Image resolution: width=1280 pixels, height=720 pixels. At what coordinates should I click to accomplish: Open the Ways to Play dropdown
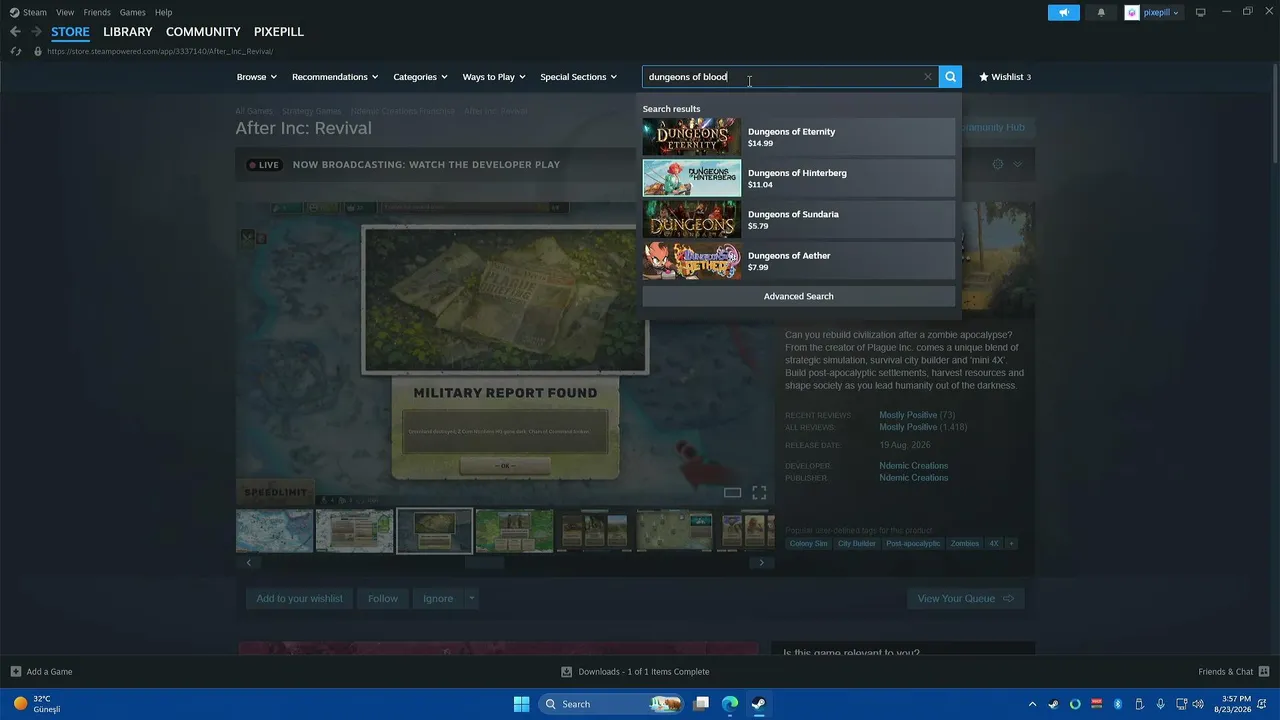click(494, 77)
